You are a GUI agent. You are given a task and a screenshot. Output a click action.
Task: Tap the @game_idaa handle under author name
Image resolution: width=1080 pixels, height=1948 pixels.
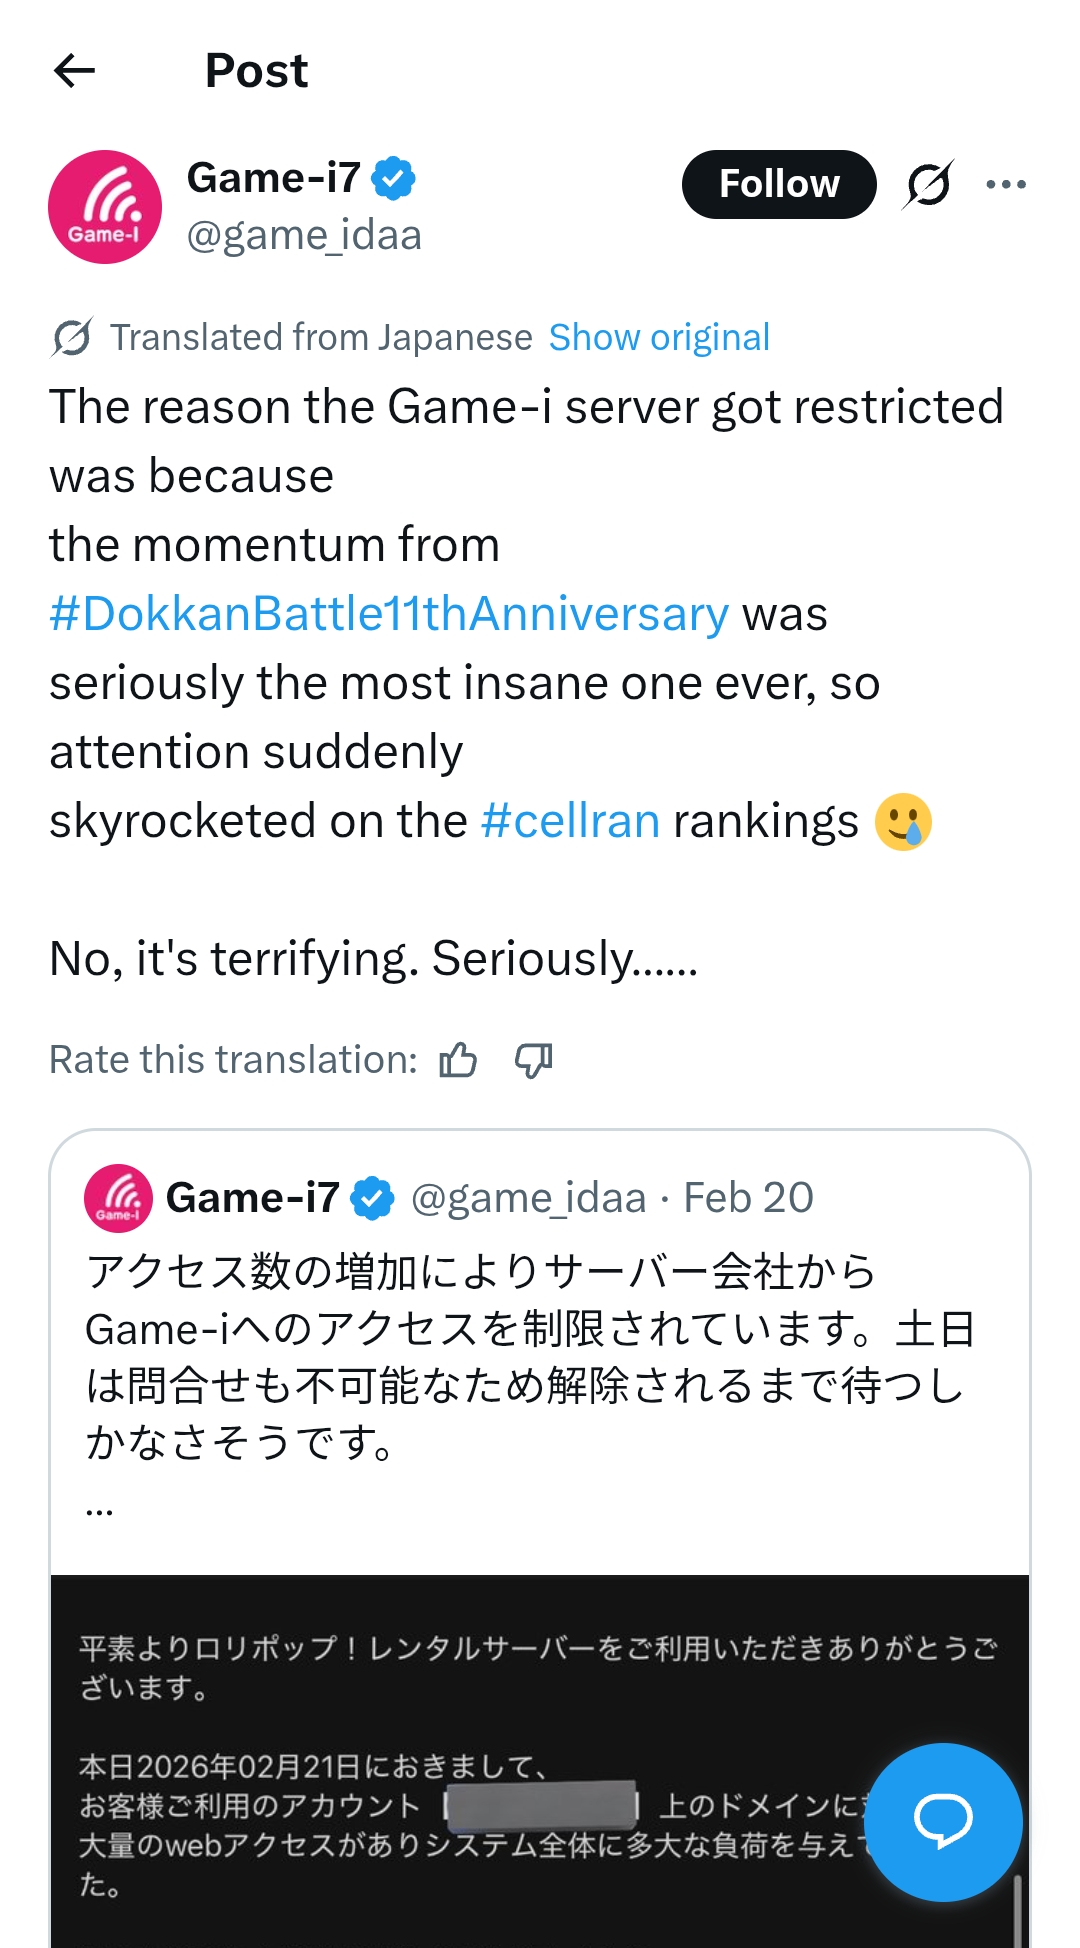304,236
